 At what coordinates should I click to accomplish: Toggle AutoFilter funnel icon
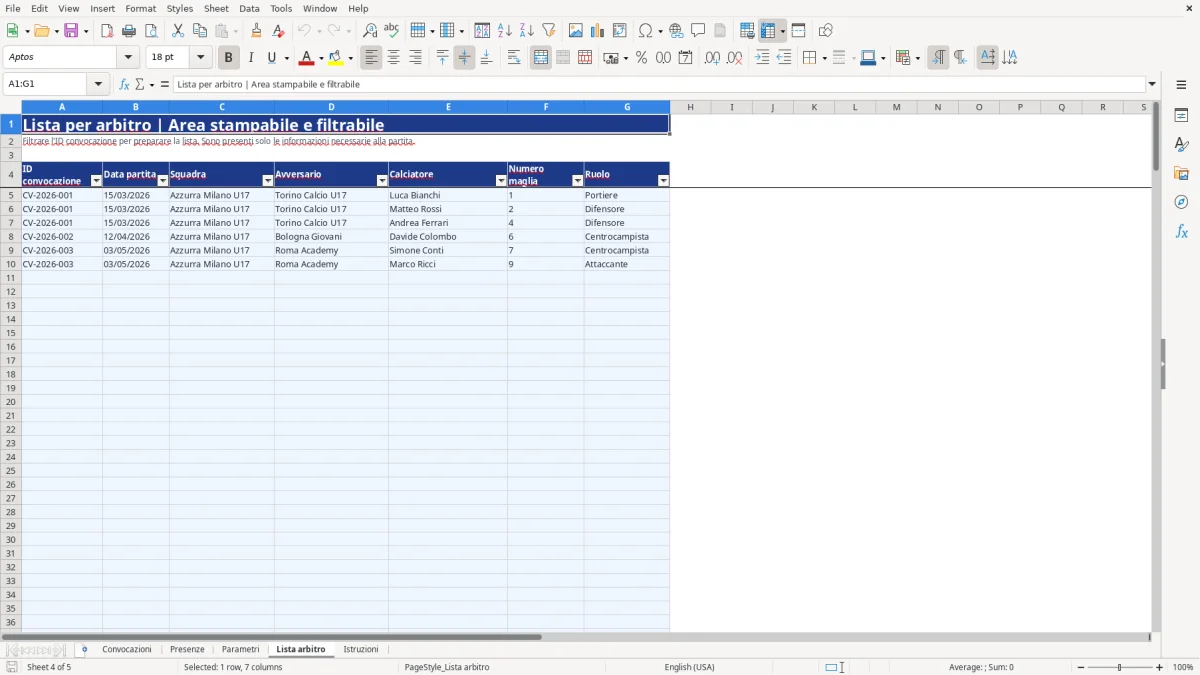(548, 31)
